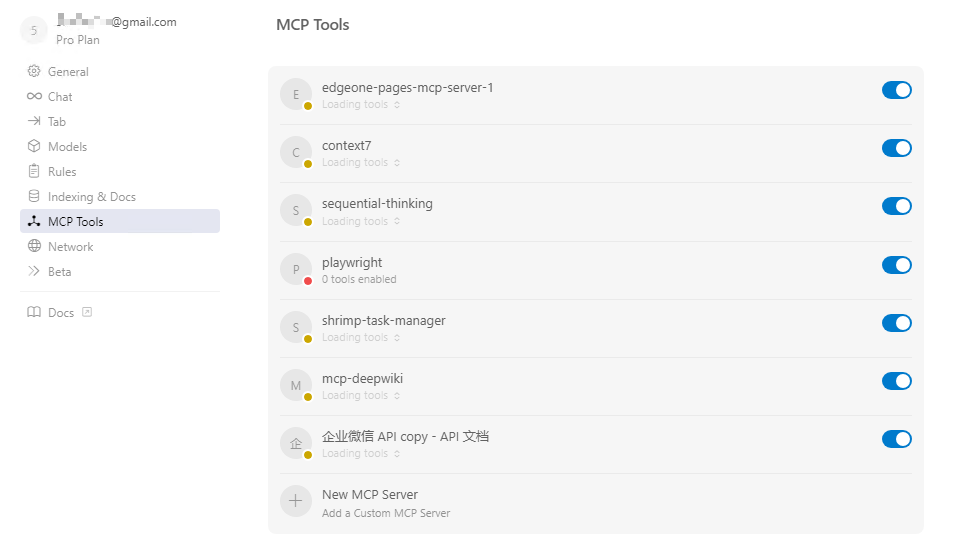
Task: Expand the sequential-thinking tools list
Action: click(397, 222)
